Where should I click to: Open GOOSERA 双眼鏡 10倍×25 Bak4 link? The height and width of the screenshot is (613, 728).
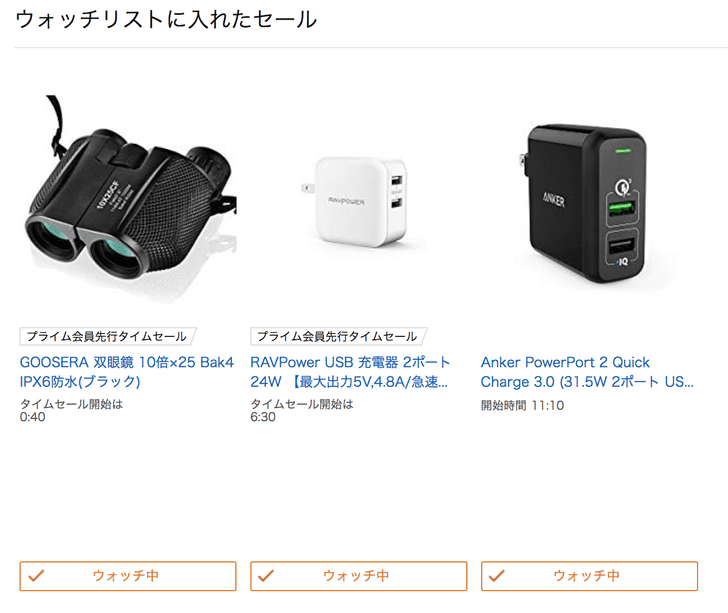[127, 362]
